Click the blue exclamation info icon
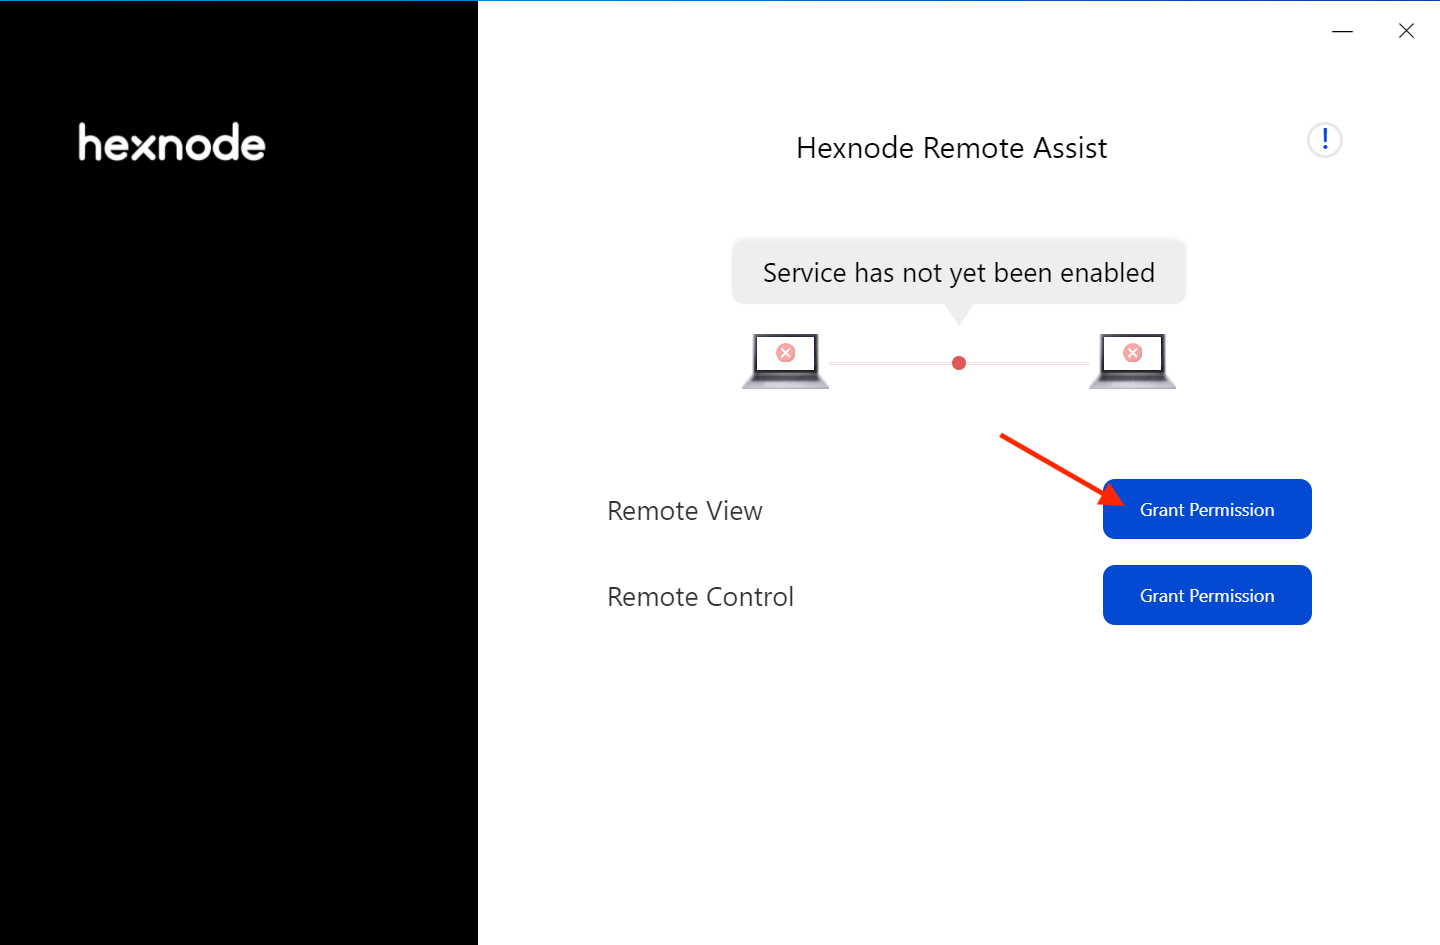 click(1324, 140)
